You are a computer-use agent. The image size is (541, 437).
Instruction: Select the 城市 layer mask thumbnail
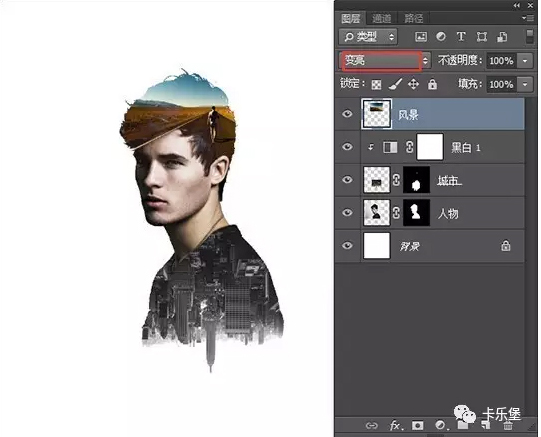pyautogui.click(x=417, y=180)
